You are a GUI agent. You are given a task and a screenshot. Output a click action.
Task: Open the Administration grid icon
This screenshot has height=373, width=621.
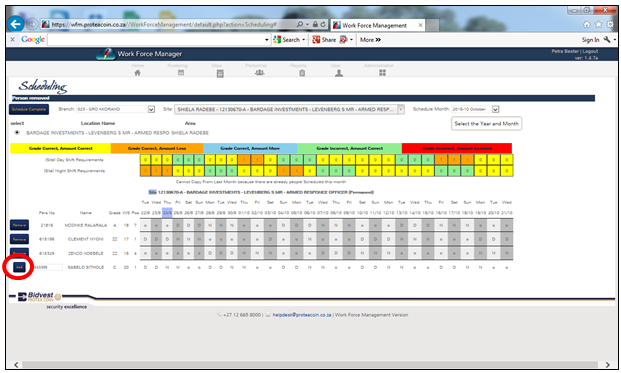382,73
